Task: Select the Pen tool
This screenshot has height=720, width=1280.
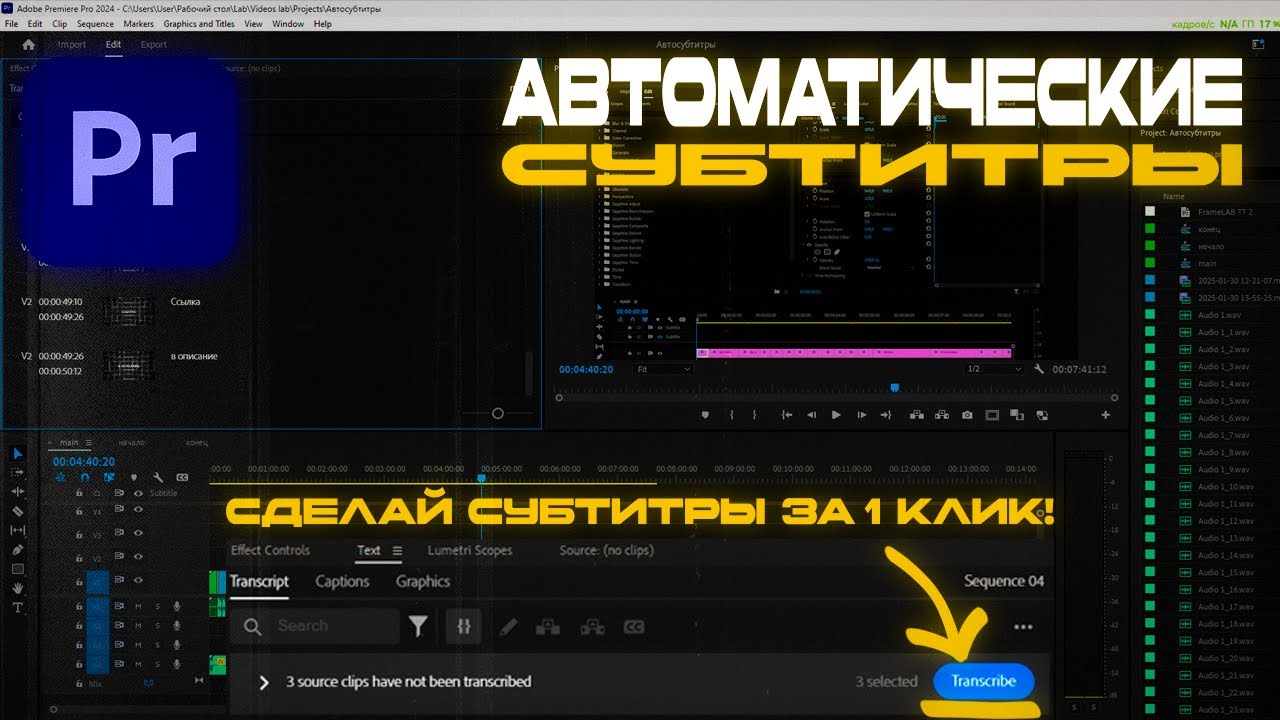Action: [18, 549]
